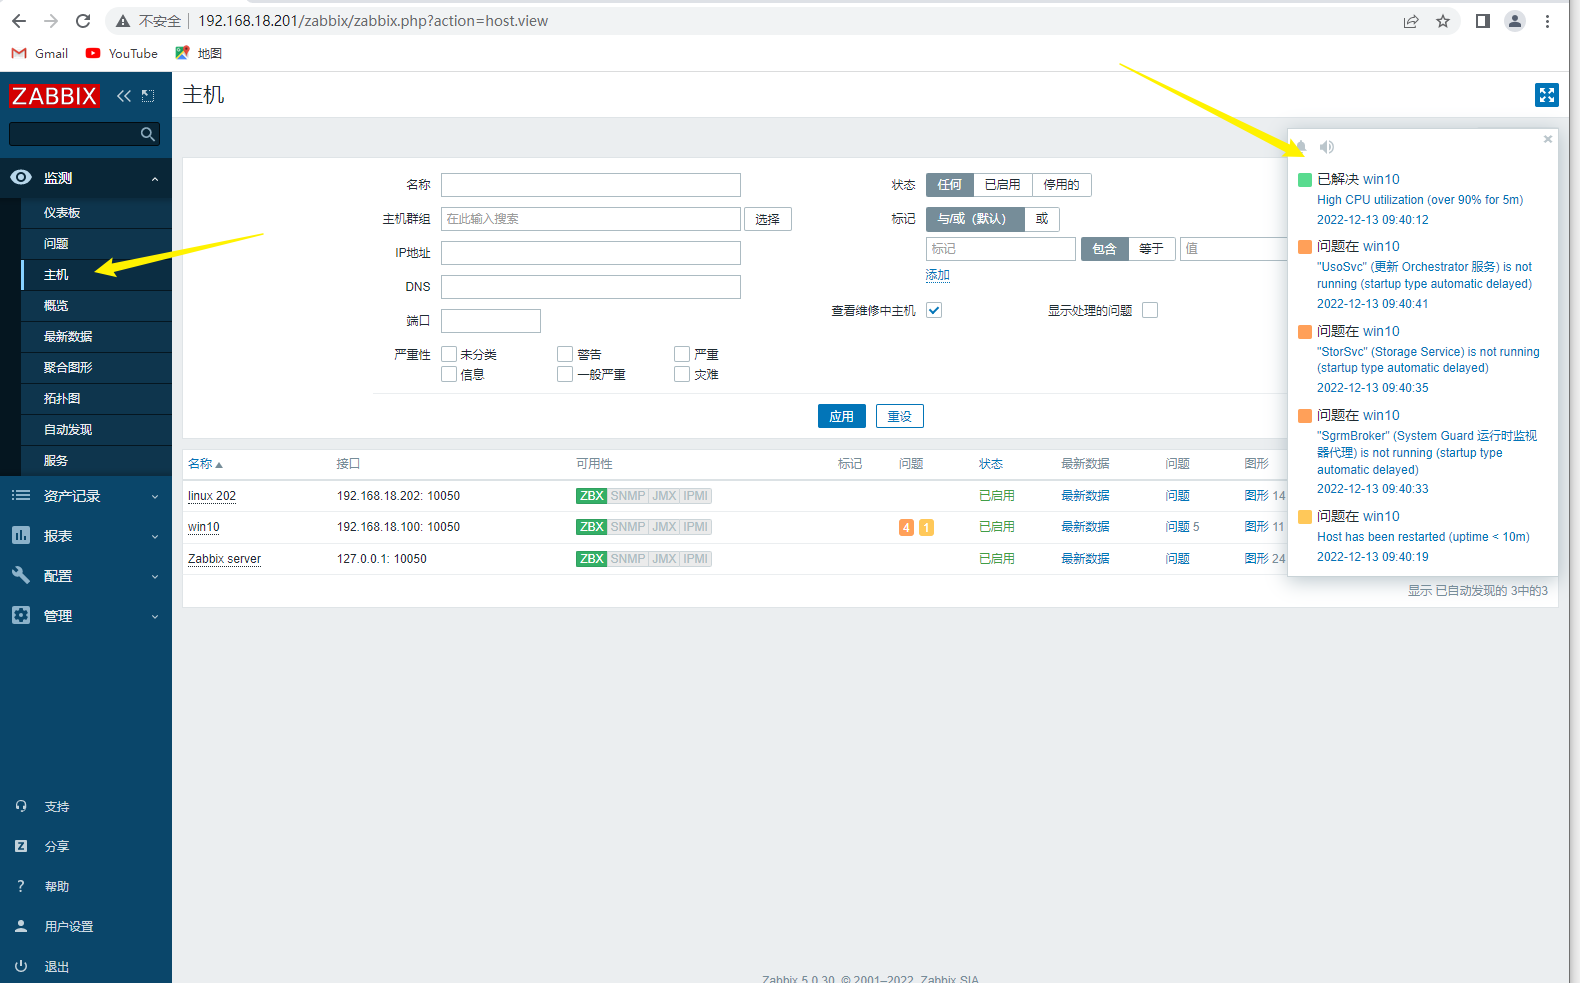
Task: Click the sidebar search magnifier icon
Action: (x=148, y=134)
